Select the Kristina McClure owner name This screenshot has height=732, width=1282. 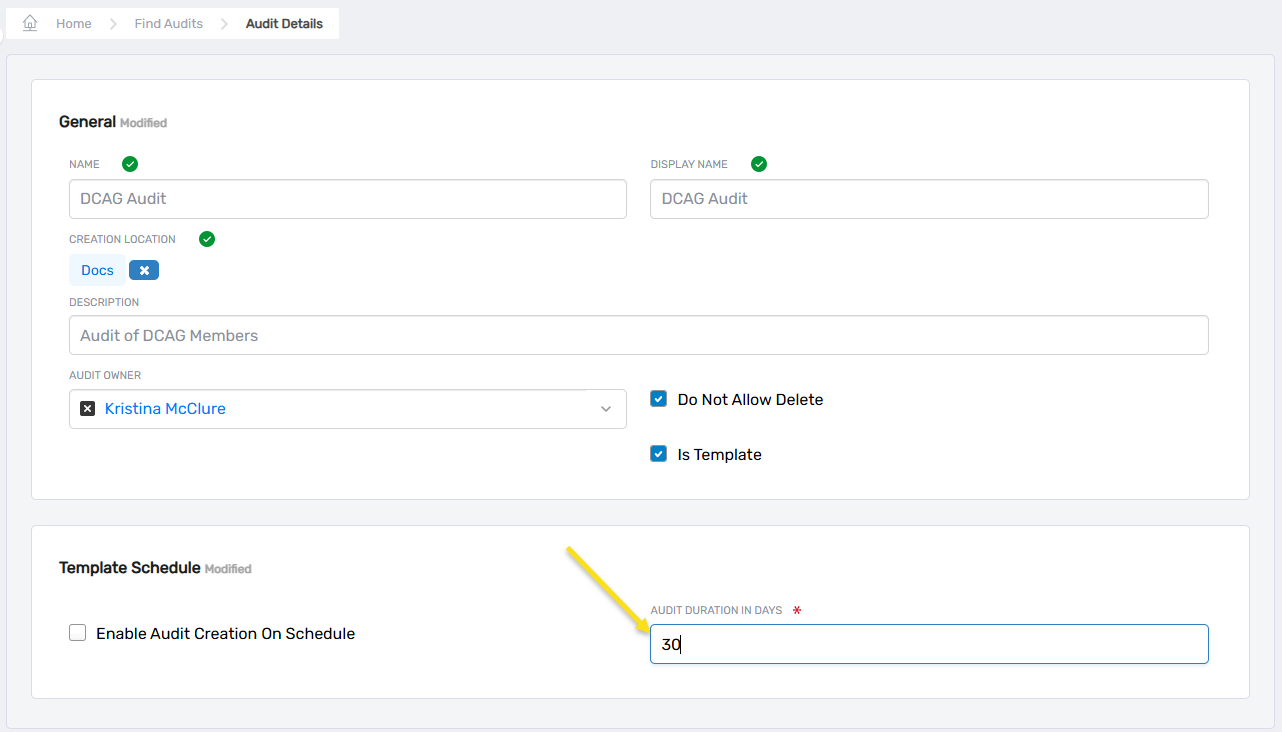(x=165, y=408)
